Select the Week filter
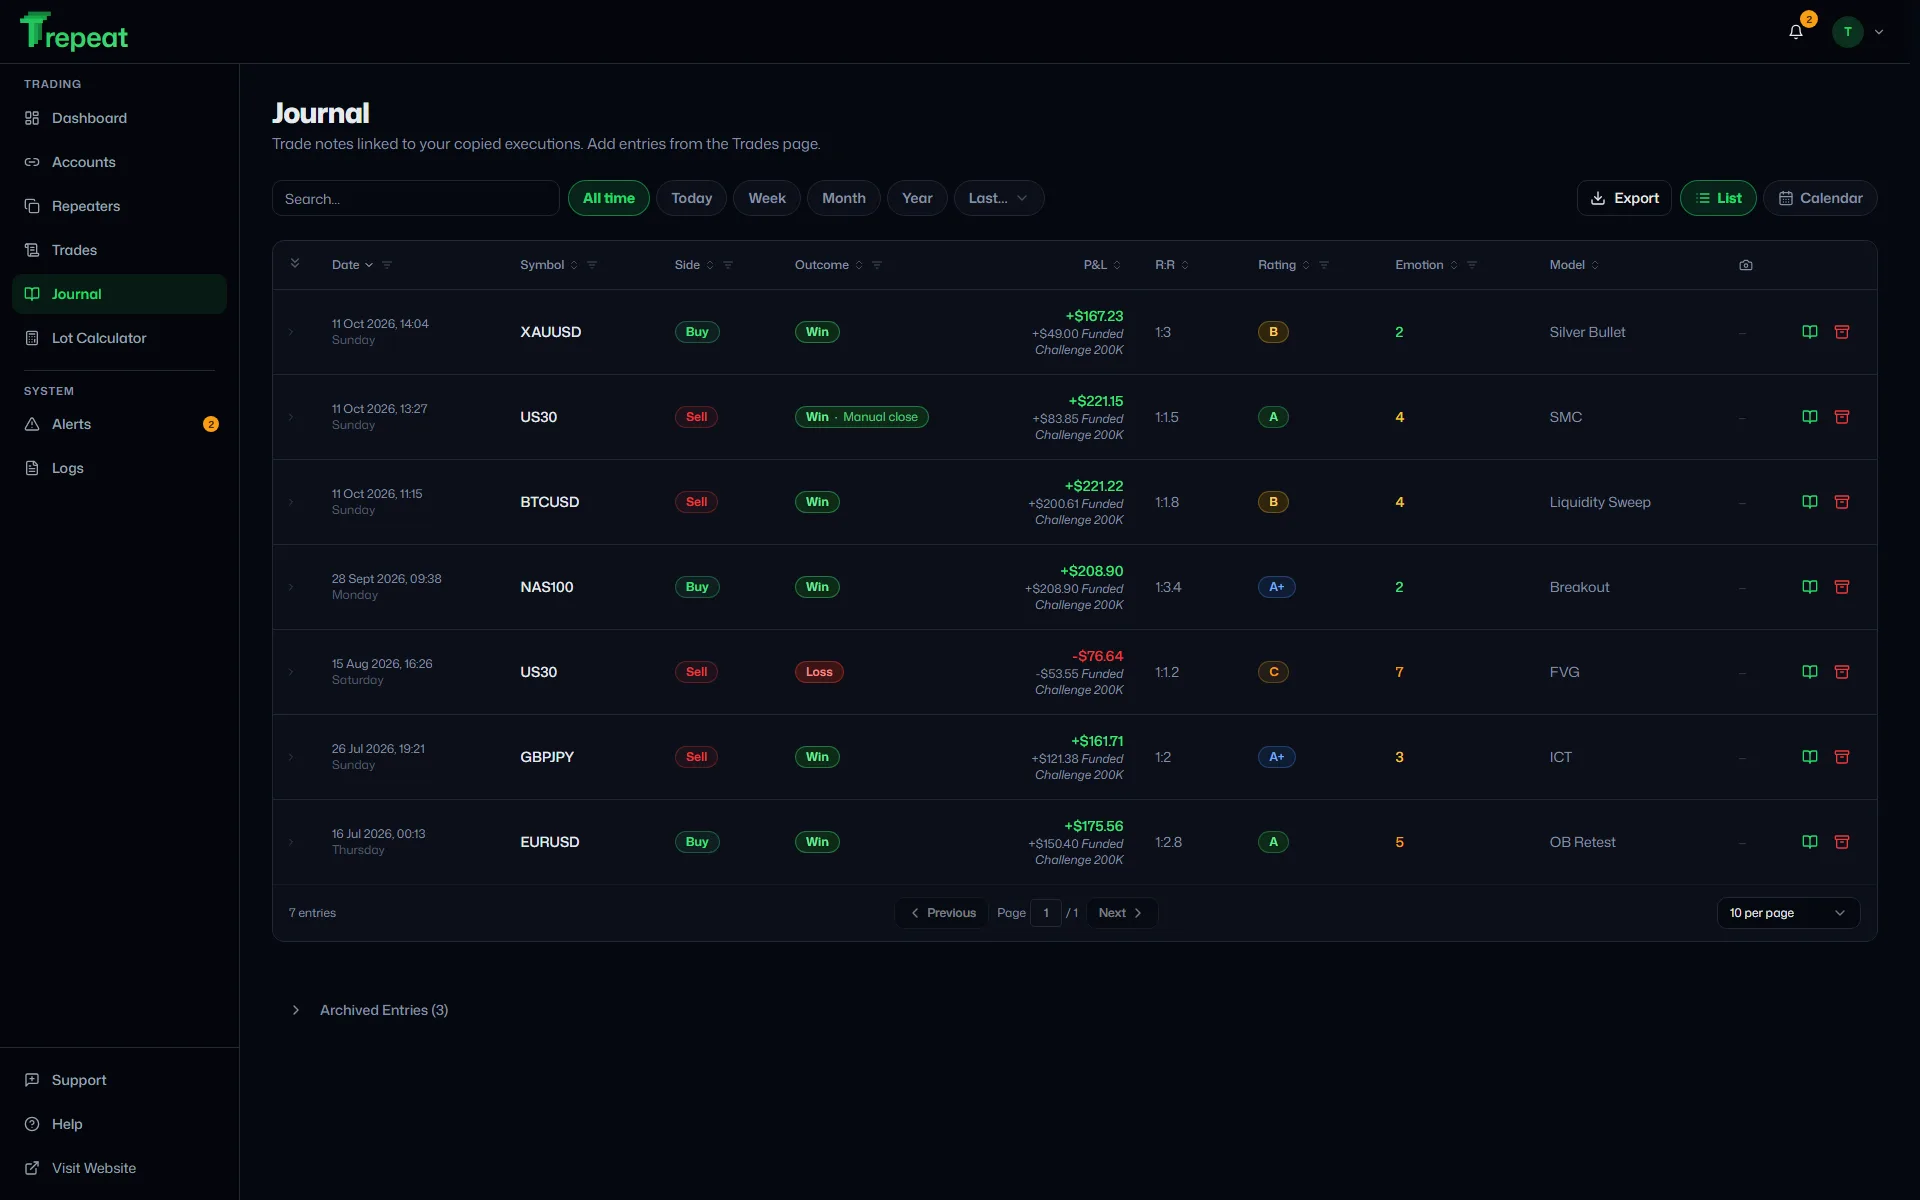 coord(767,198)
